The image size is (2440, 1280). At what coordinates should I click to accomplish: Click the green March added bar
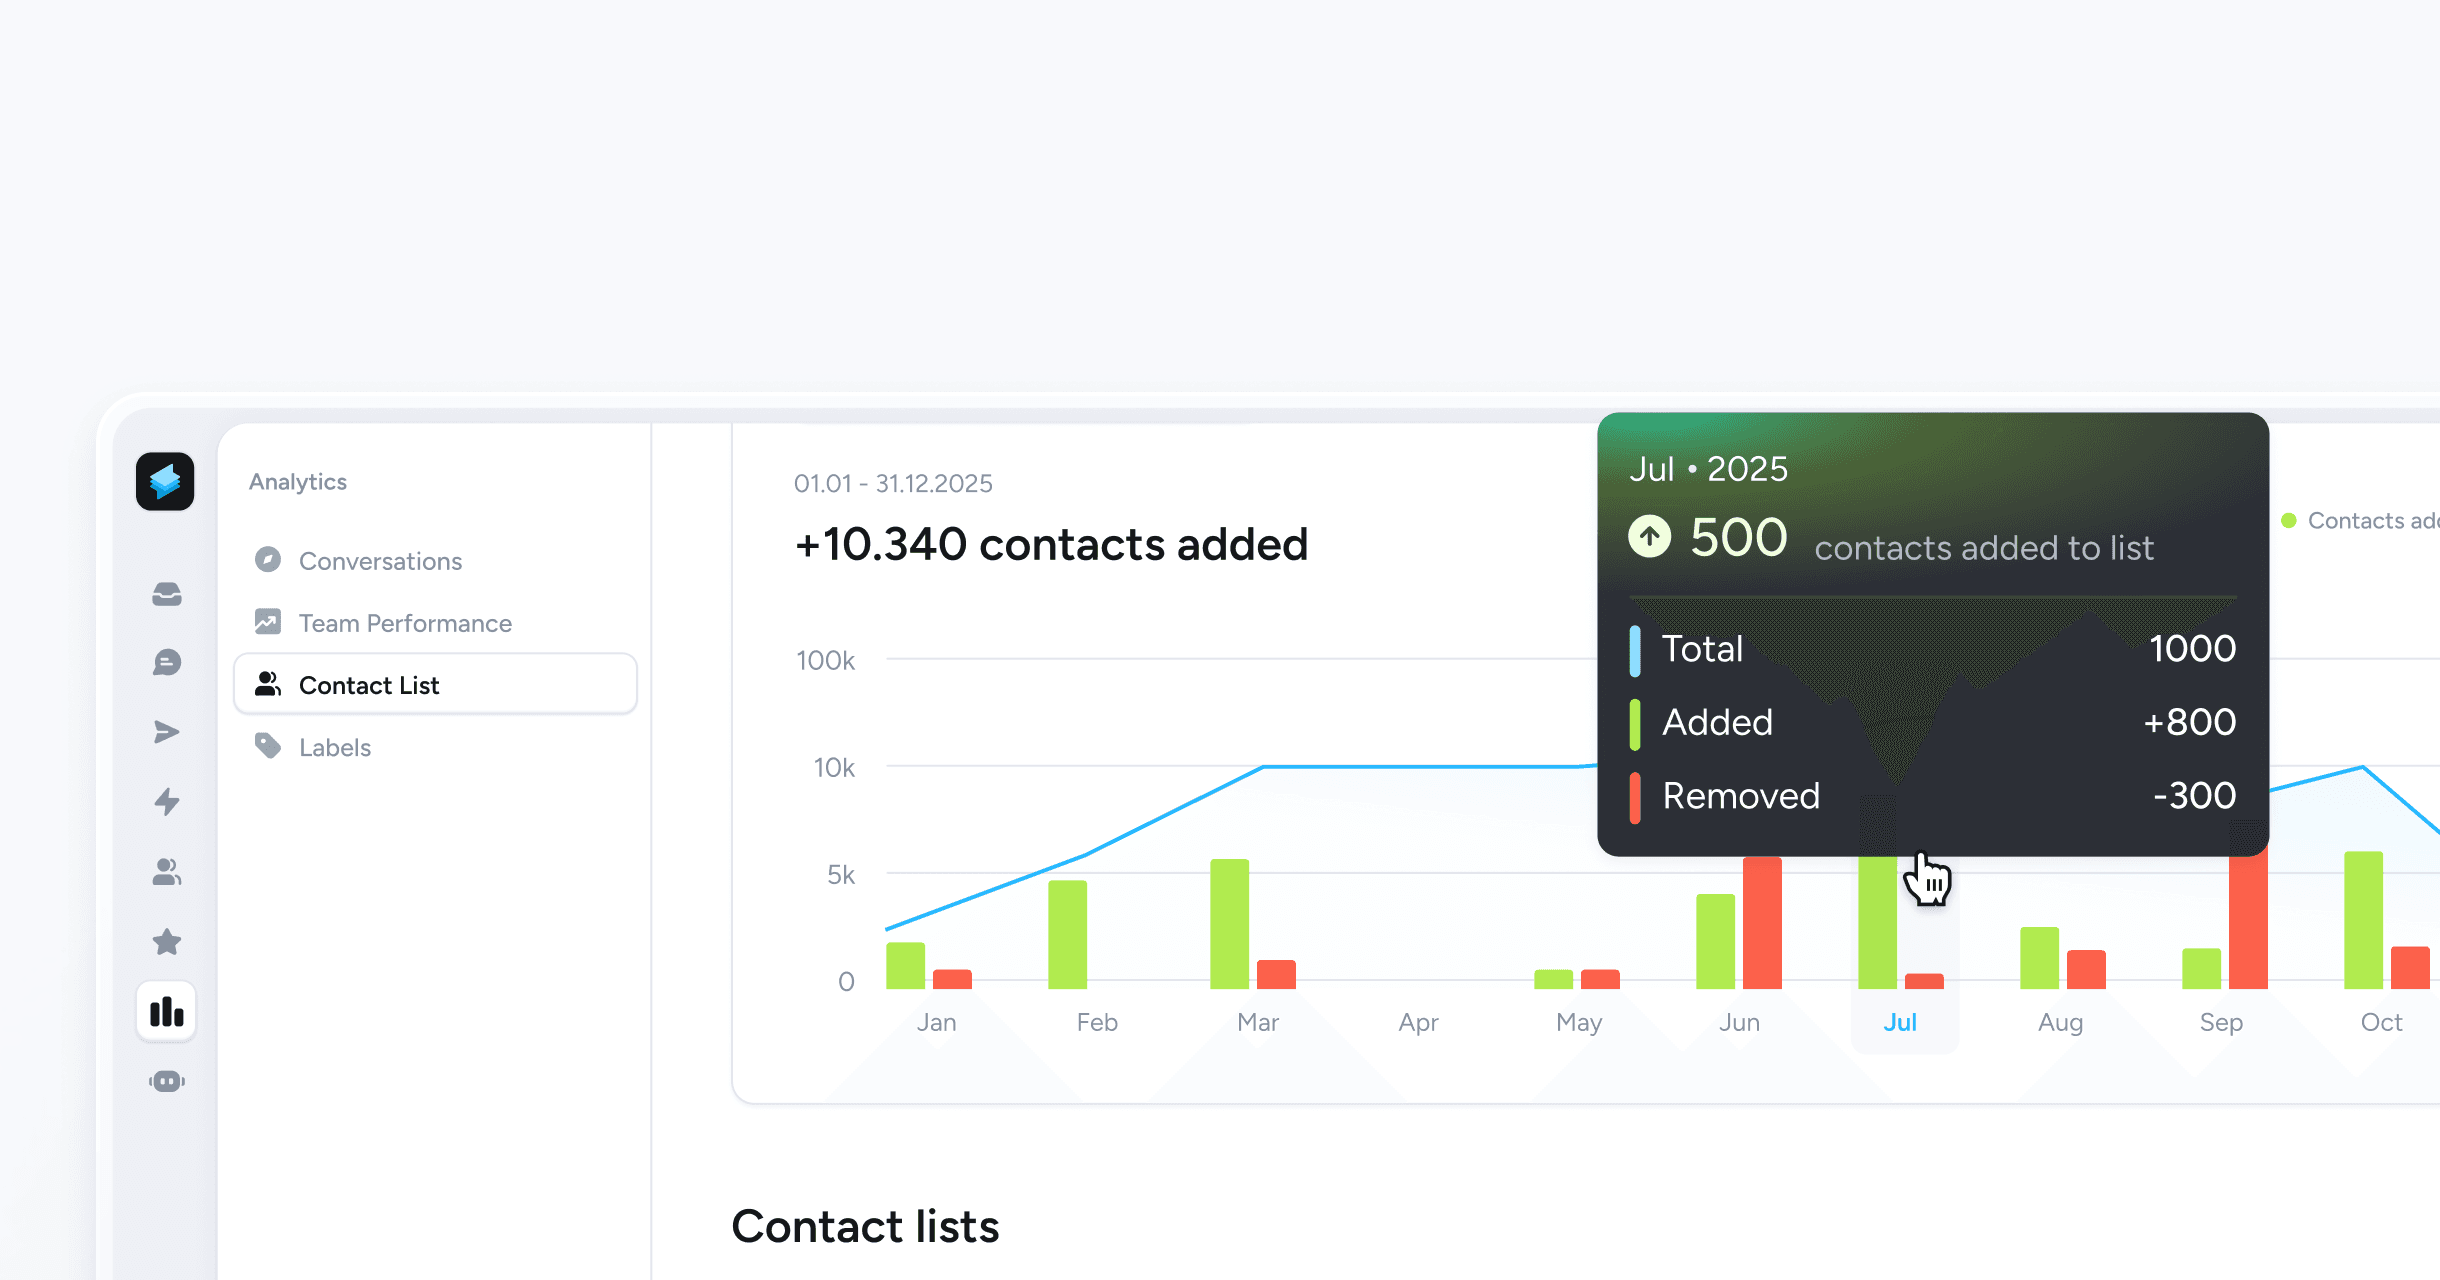click(1229, 923)
